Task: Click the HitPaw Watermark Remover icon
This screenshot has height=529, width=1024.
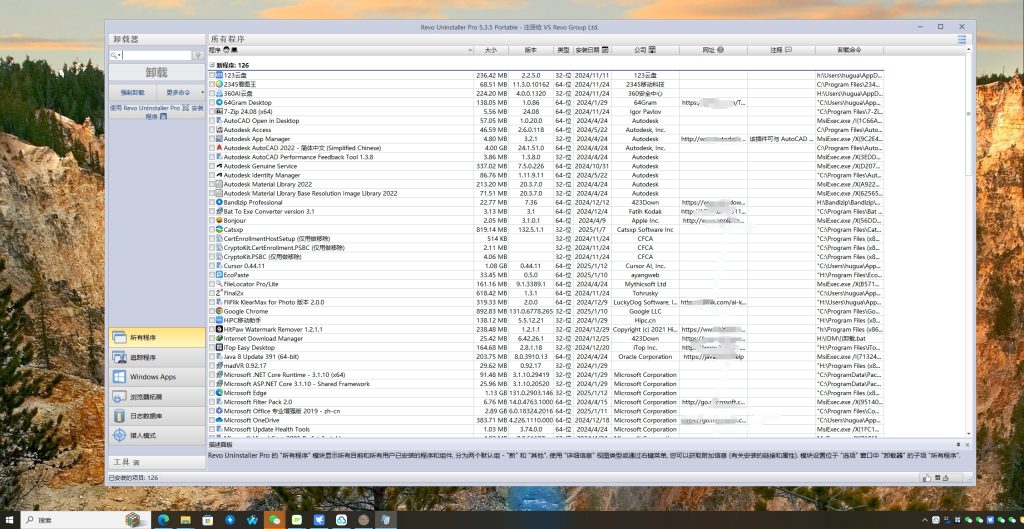Action: [x=219, y=330]
